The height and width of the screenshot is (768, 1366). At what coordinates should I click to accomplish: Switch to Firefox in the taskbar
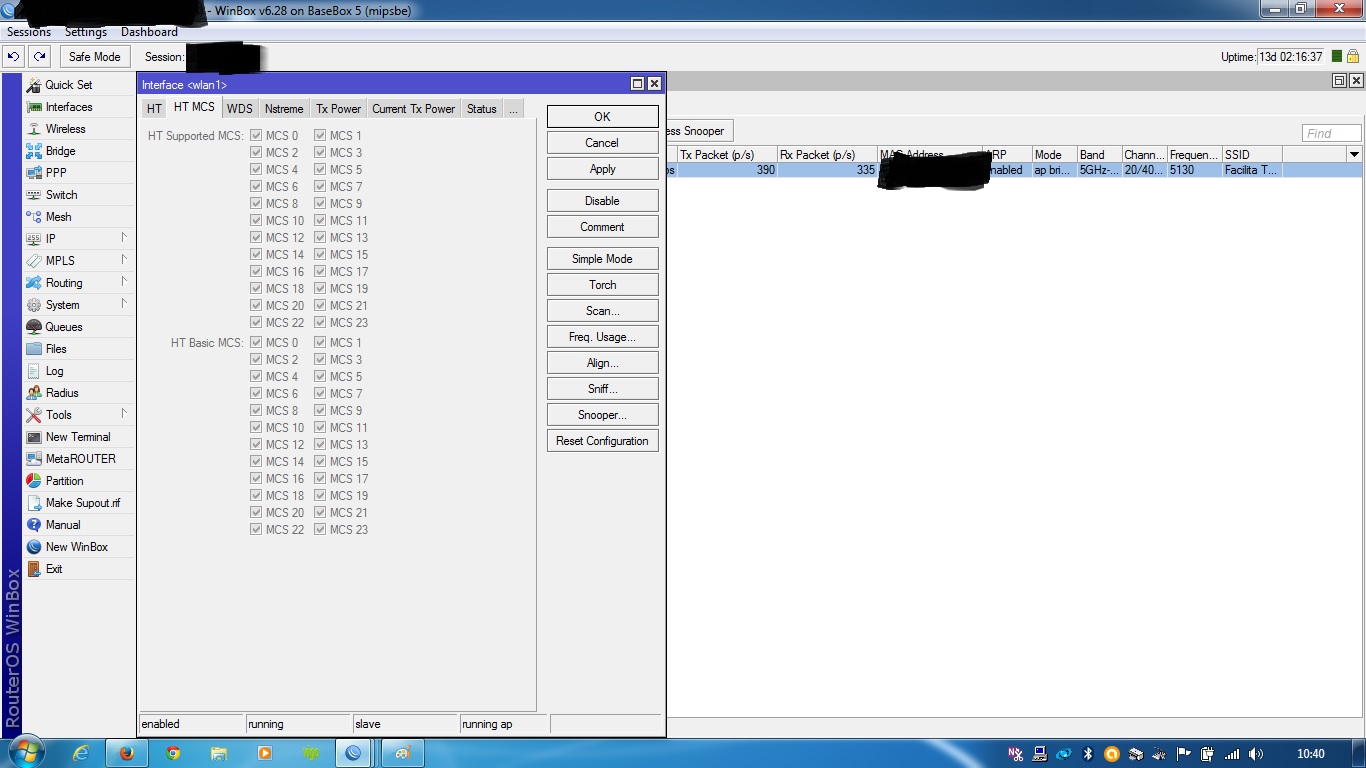(x=127, y=753)
